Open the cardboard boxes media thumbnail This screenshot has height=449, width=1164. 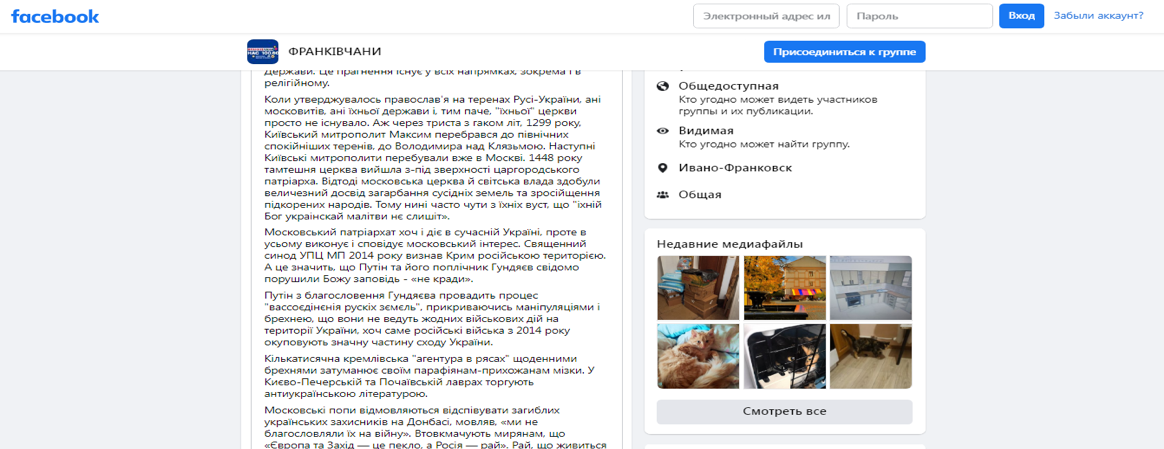coord(698,287)
